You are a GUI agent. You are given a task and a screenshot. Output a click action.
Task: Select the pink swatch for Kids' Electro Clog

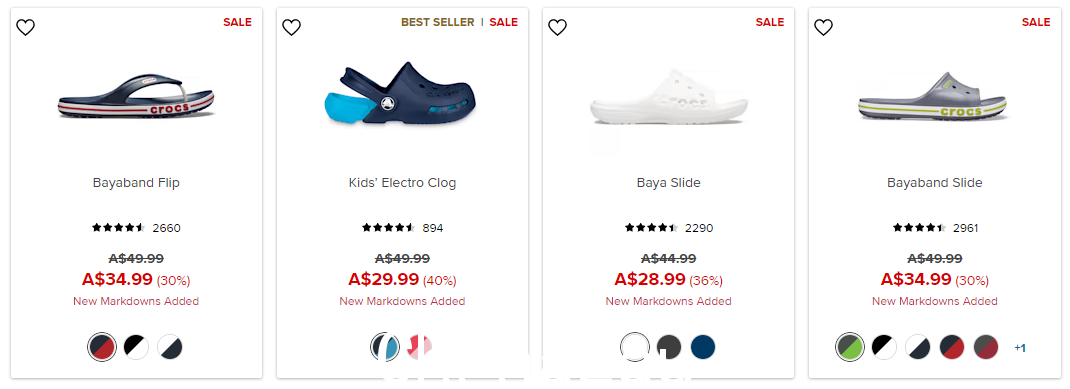click(x=419, y=347)
